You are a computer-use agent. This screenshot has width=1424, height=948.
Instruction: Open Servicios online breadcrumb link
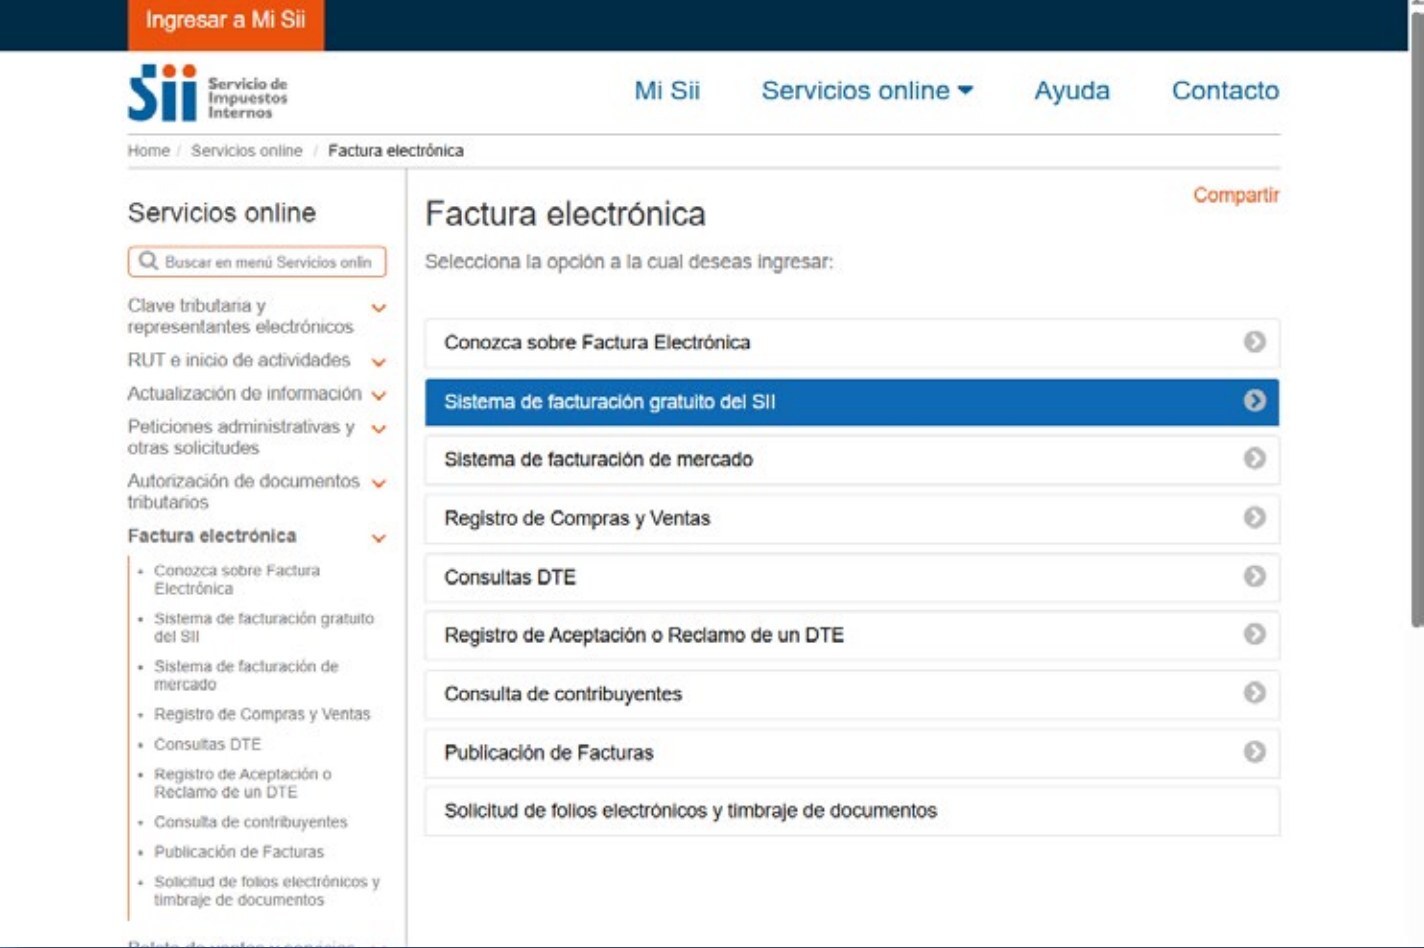pos(246,151)
